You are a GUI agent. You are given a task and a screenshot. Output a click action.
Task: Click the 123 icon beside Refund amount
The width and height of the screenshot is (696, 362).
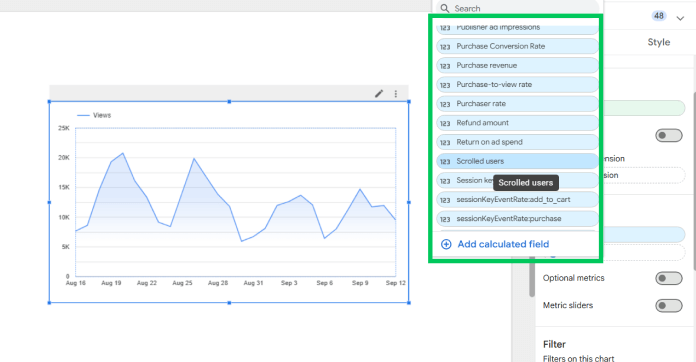(x=445, y=123)
